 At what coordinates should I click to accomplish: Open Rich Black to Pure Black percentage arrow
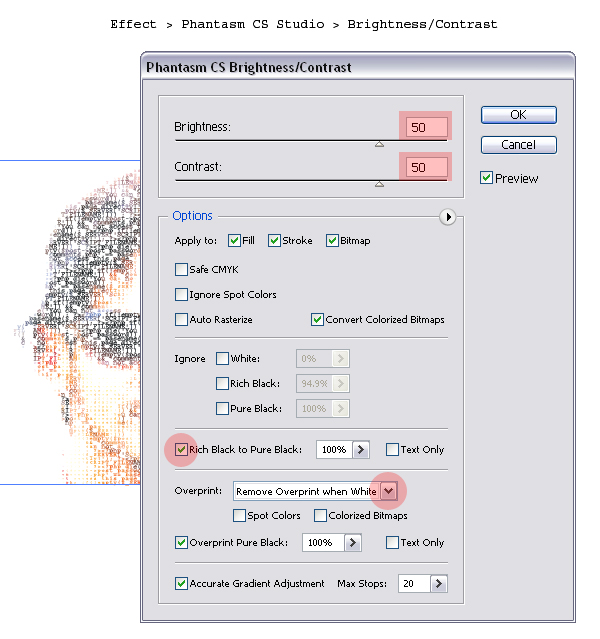click(361, 450)
